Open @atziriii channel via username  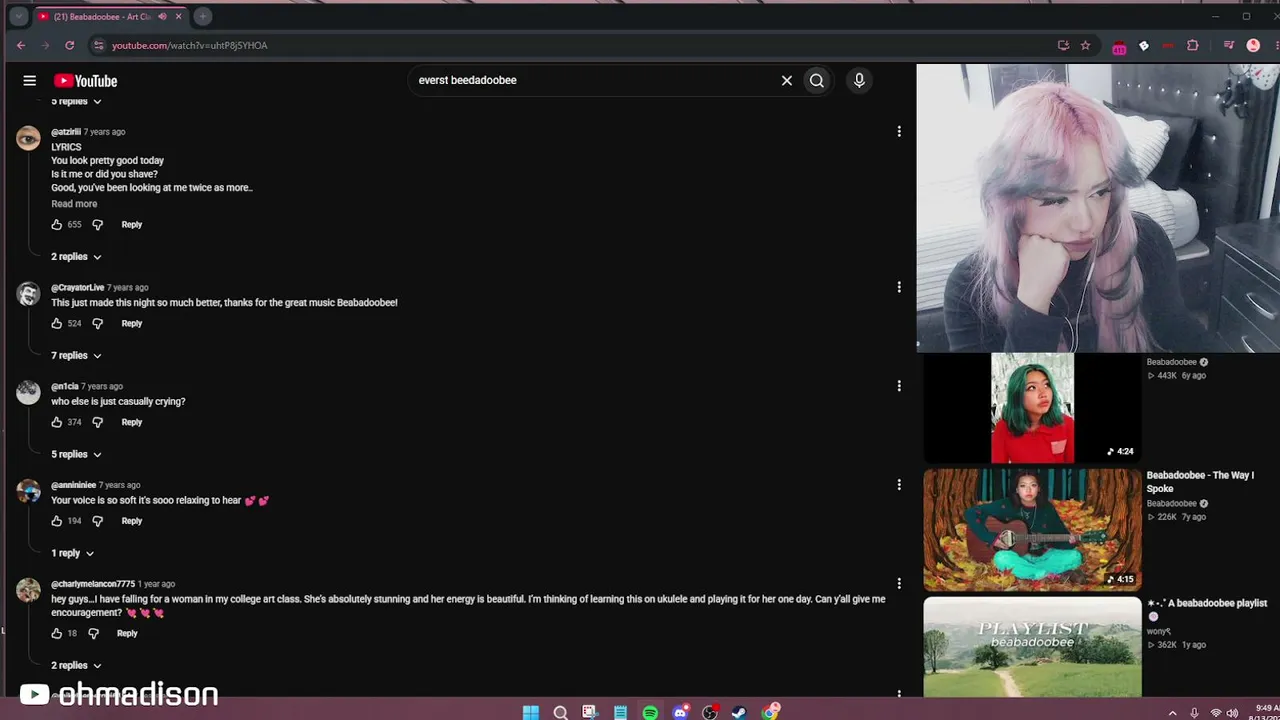pos(66,132)
